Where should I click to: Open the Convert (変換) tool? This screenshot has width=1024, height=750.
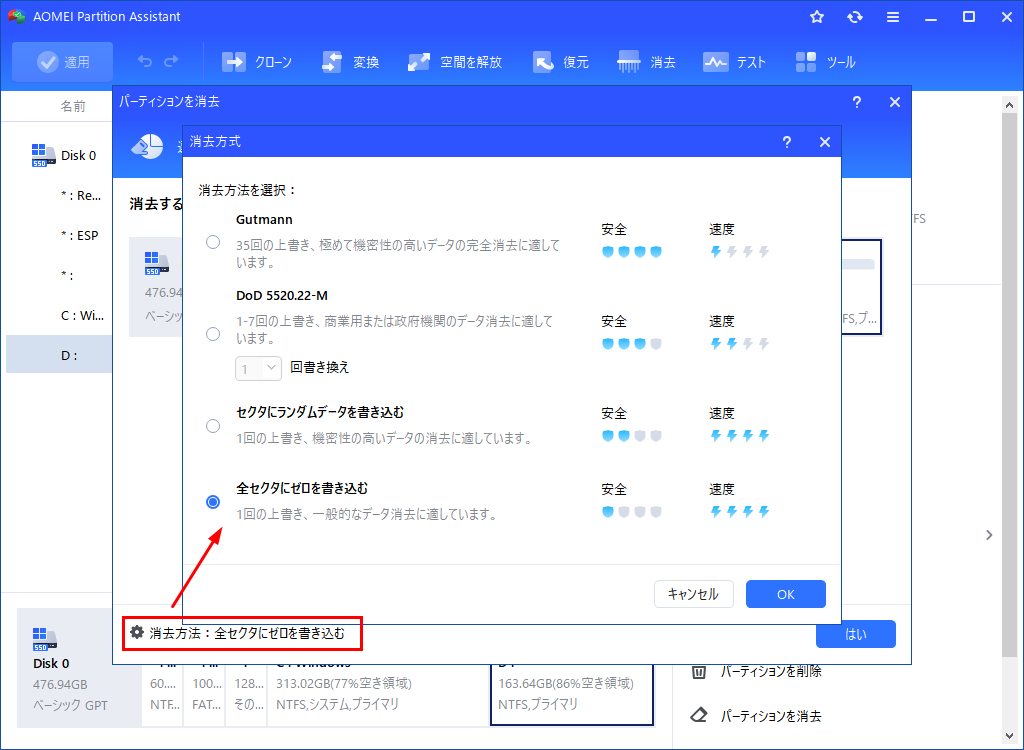tap(332, 62)
